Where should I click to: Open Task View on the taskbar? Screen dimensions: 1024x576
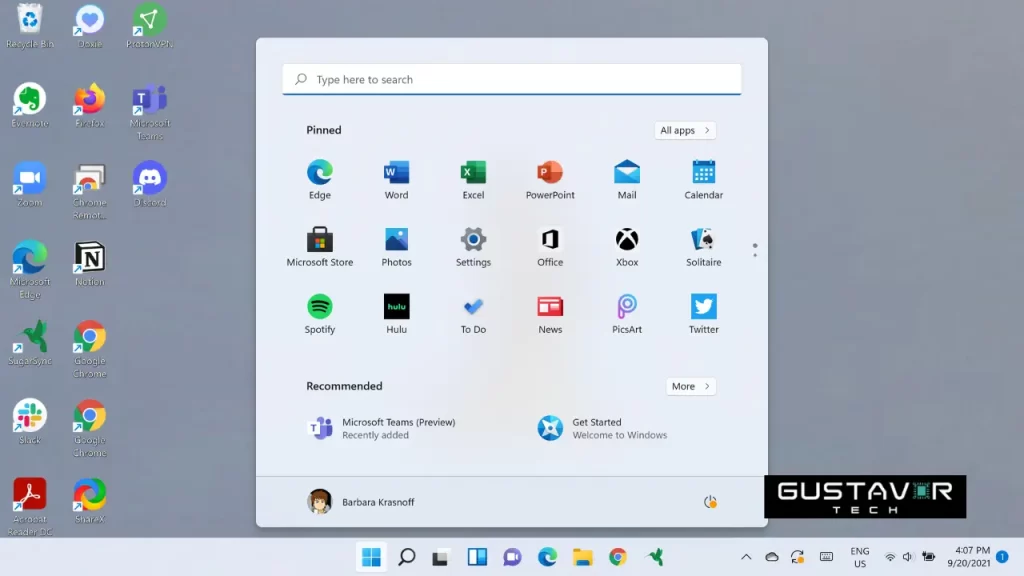tap(441, 557)
